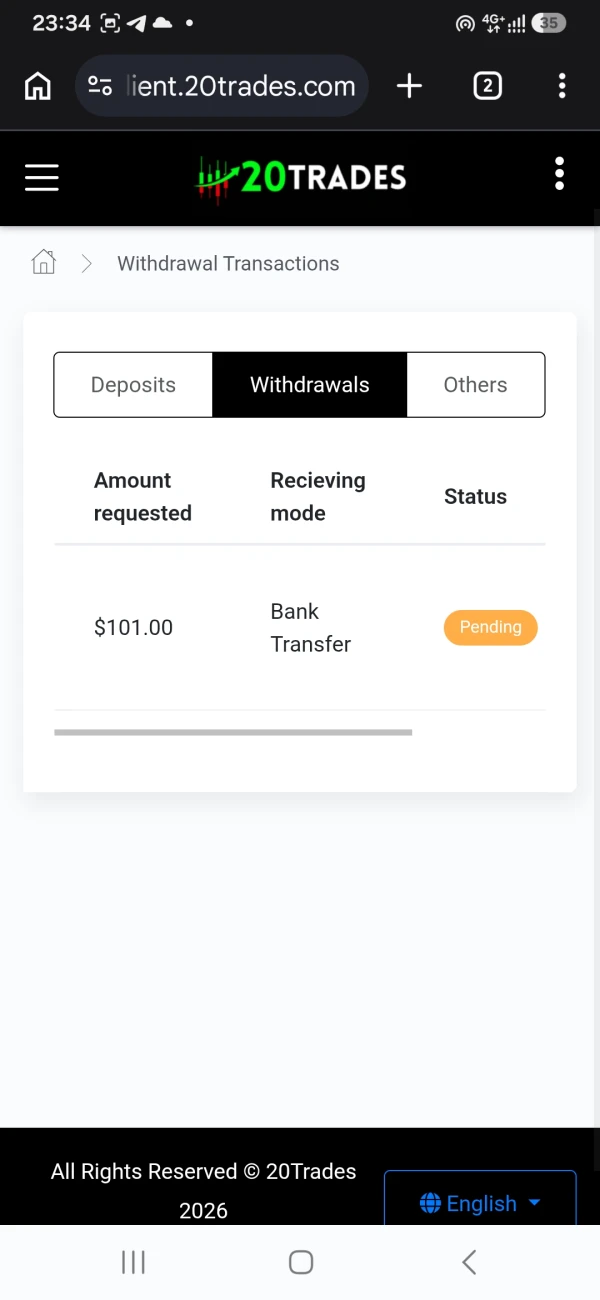Screen dimensions: 600x1300
Task: Open the site's three-dot options menu
Action: pos(559,174)
